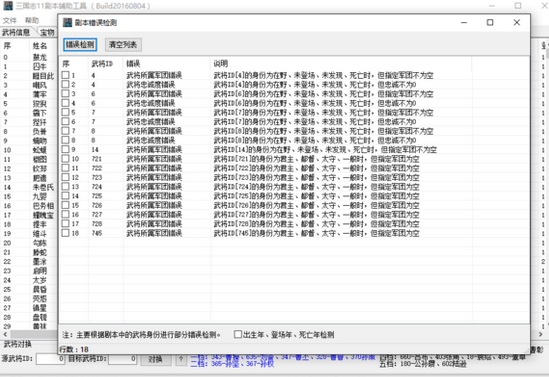Close the 副本错误检测 dialog
The height and width of the screenshot is (377, 549).
(x=516, y=22)
